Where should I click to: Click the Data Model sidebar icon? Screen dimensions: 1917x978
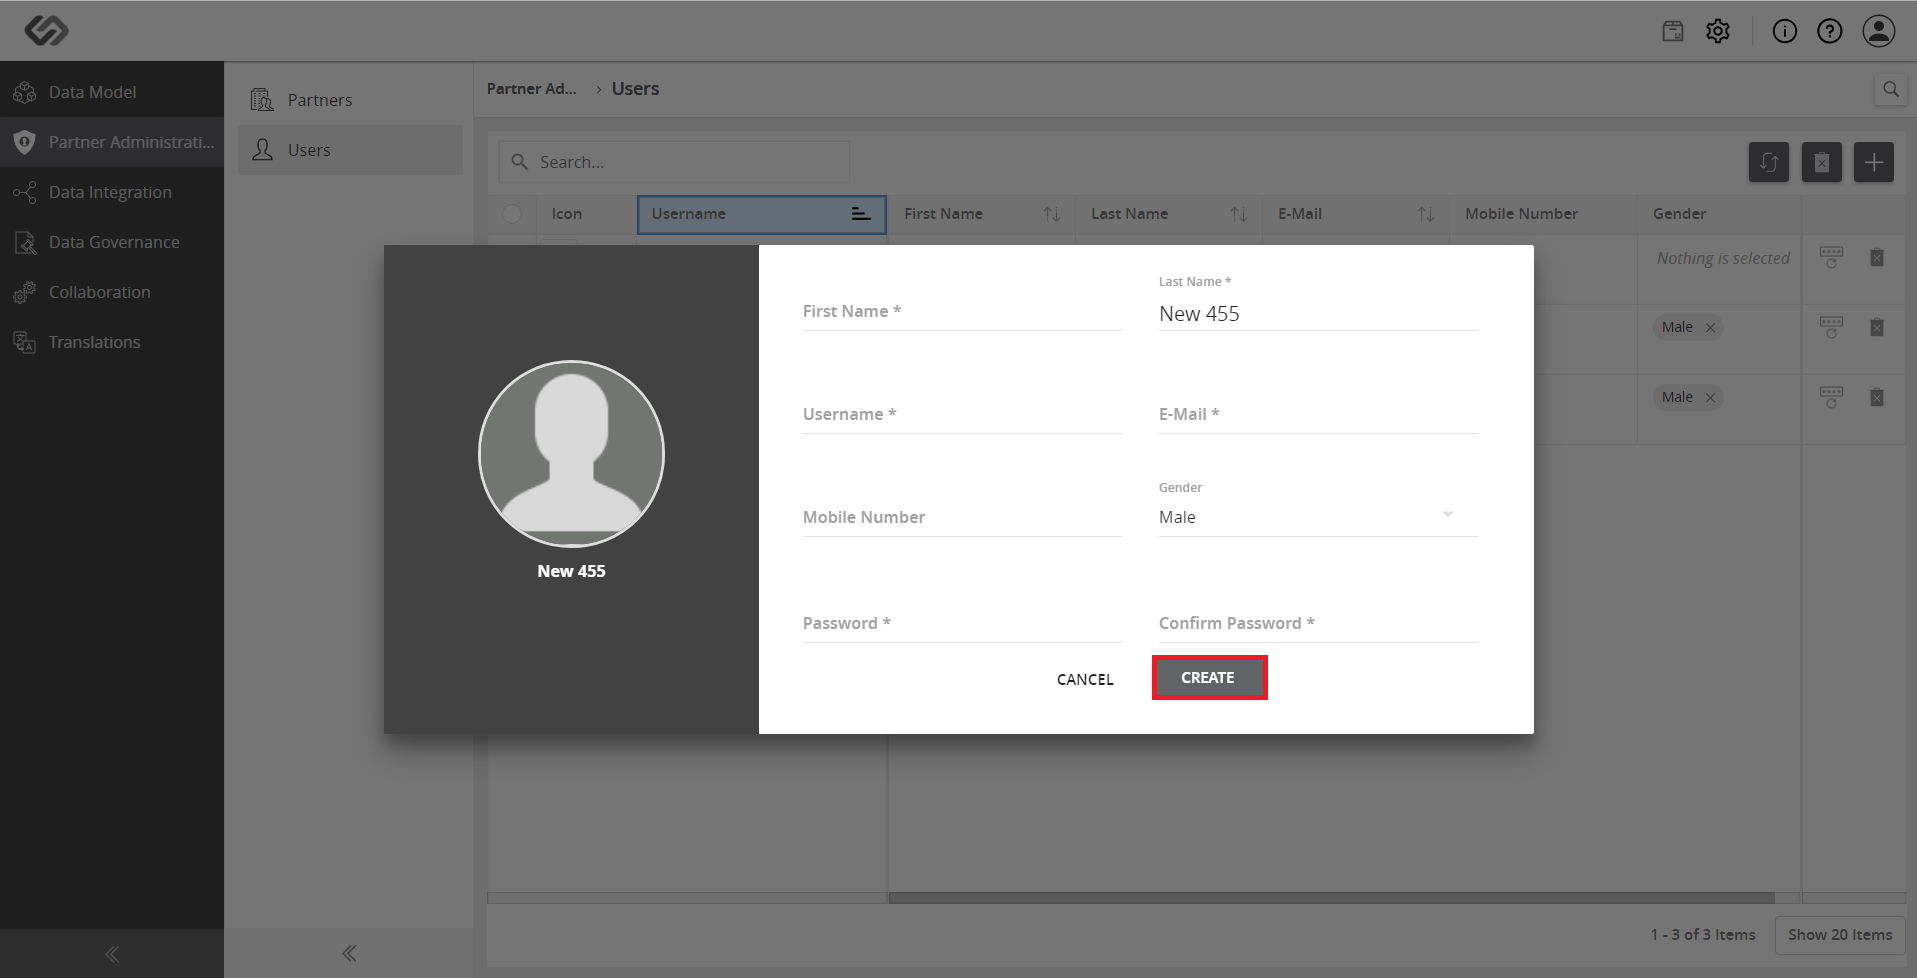click(25, 92)
